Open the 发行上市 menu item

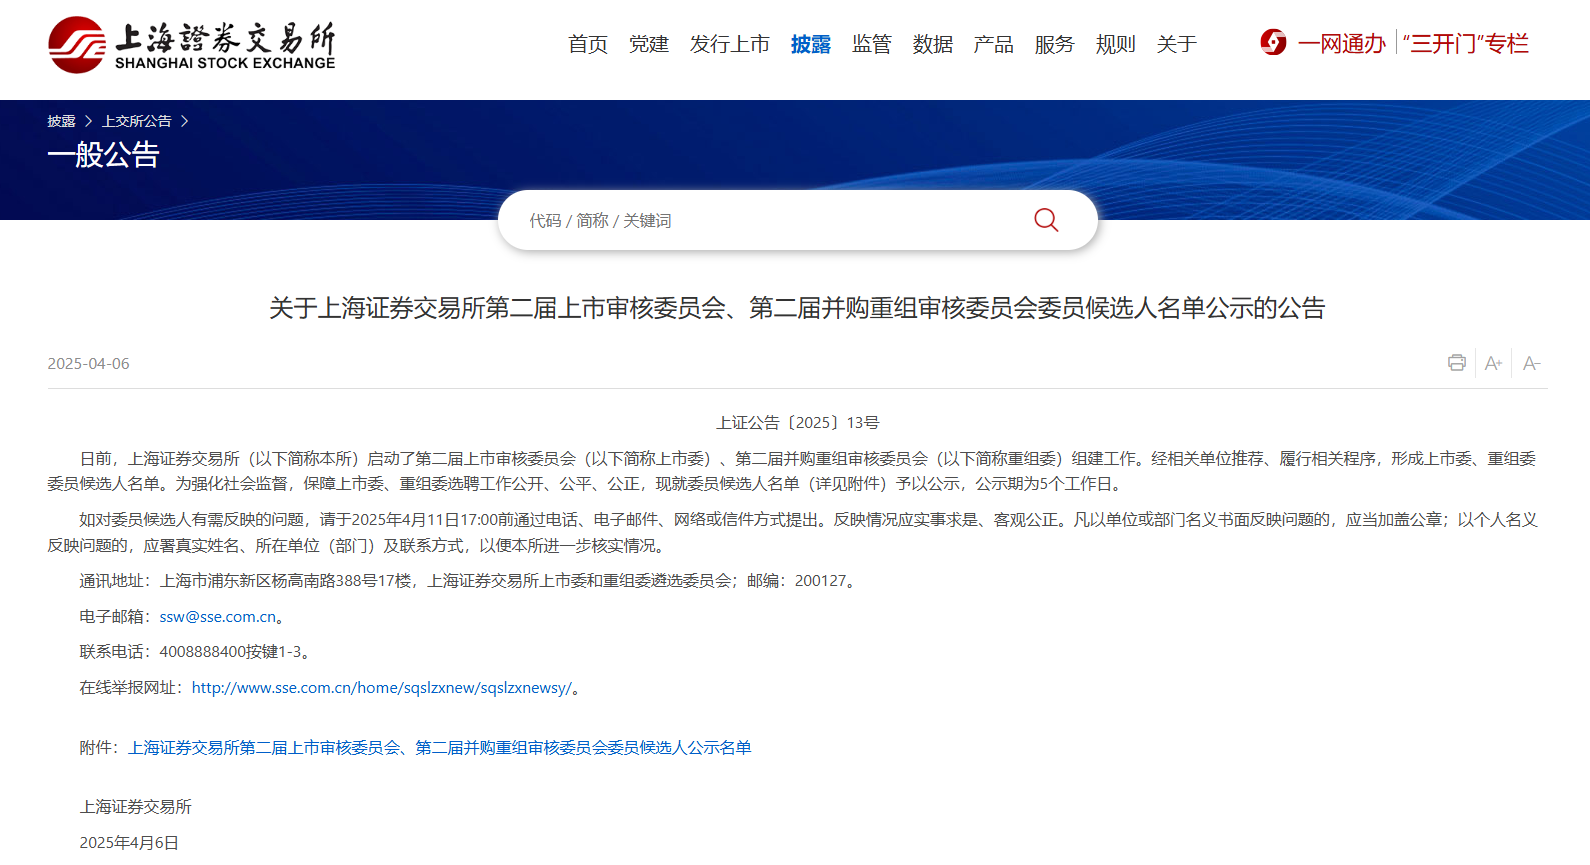(730, 44)
